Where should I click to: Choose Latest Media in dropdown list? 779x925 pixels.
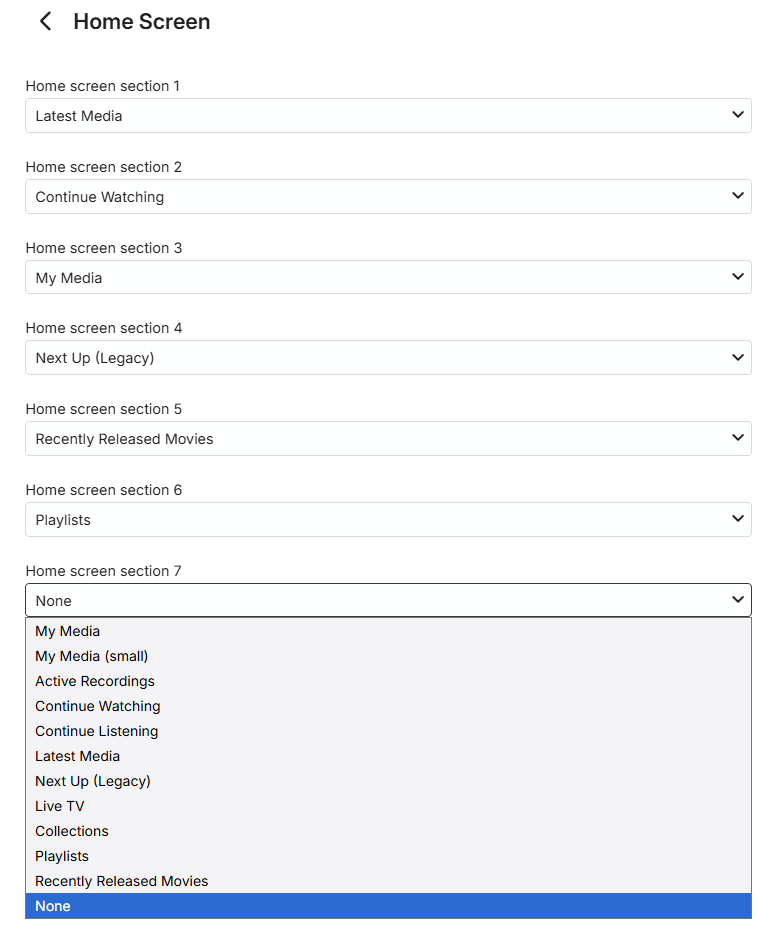click(x=78, y=756)
